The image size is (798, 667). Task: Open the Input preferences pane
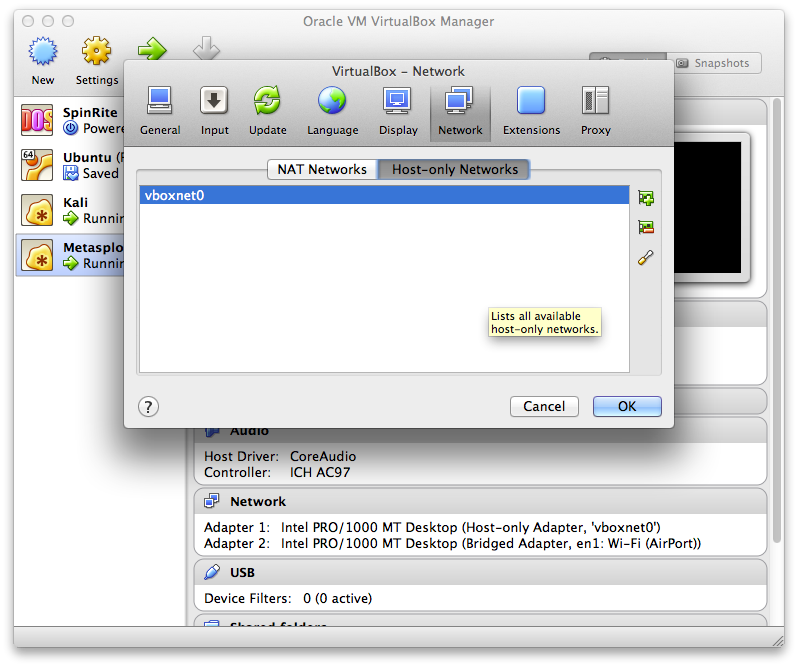(214, 111)
